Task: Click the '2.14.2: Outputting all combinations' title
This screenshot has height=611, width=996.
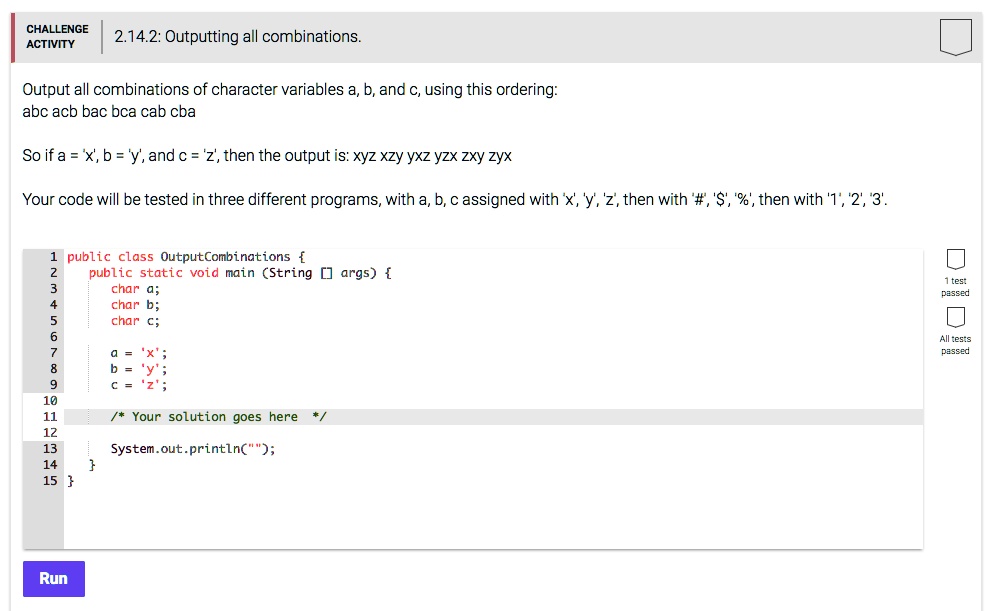Action: tap(237, 37)
